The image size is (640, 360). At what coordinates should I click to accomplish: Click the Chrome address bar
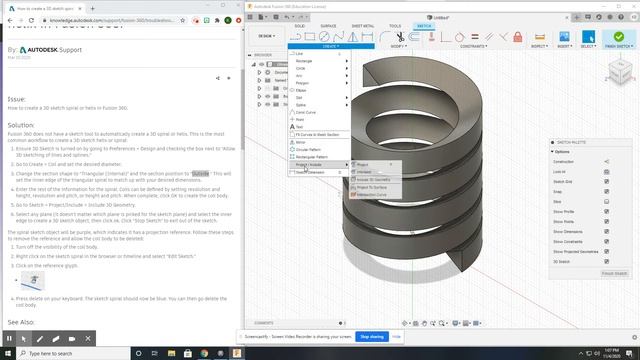pos(112,20)
